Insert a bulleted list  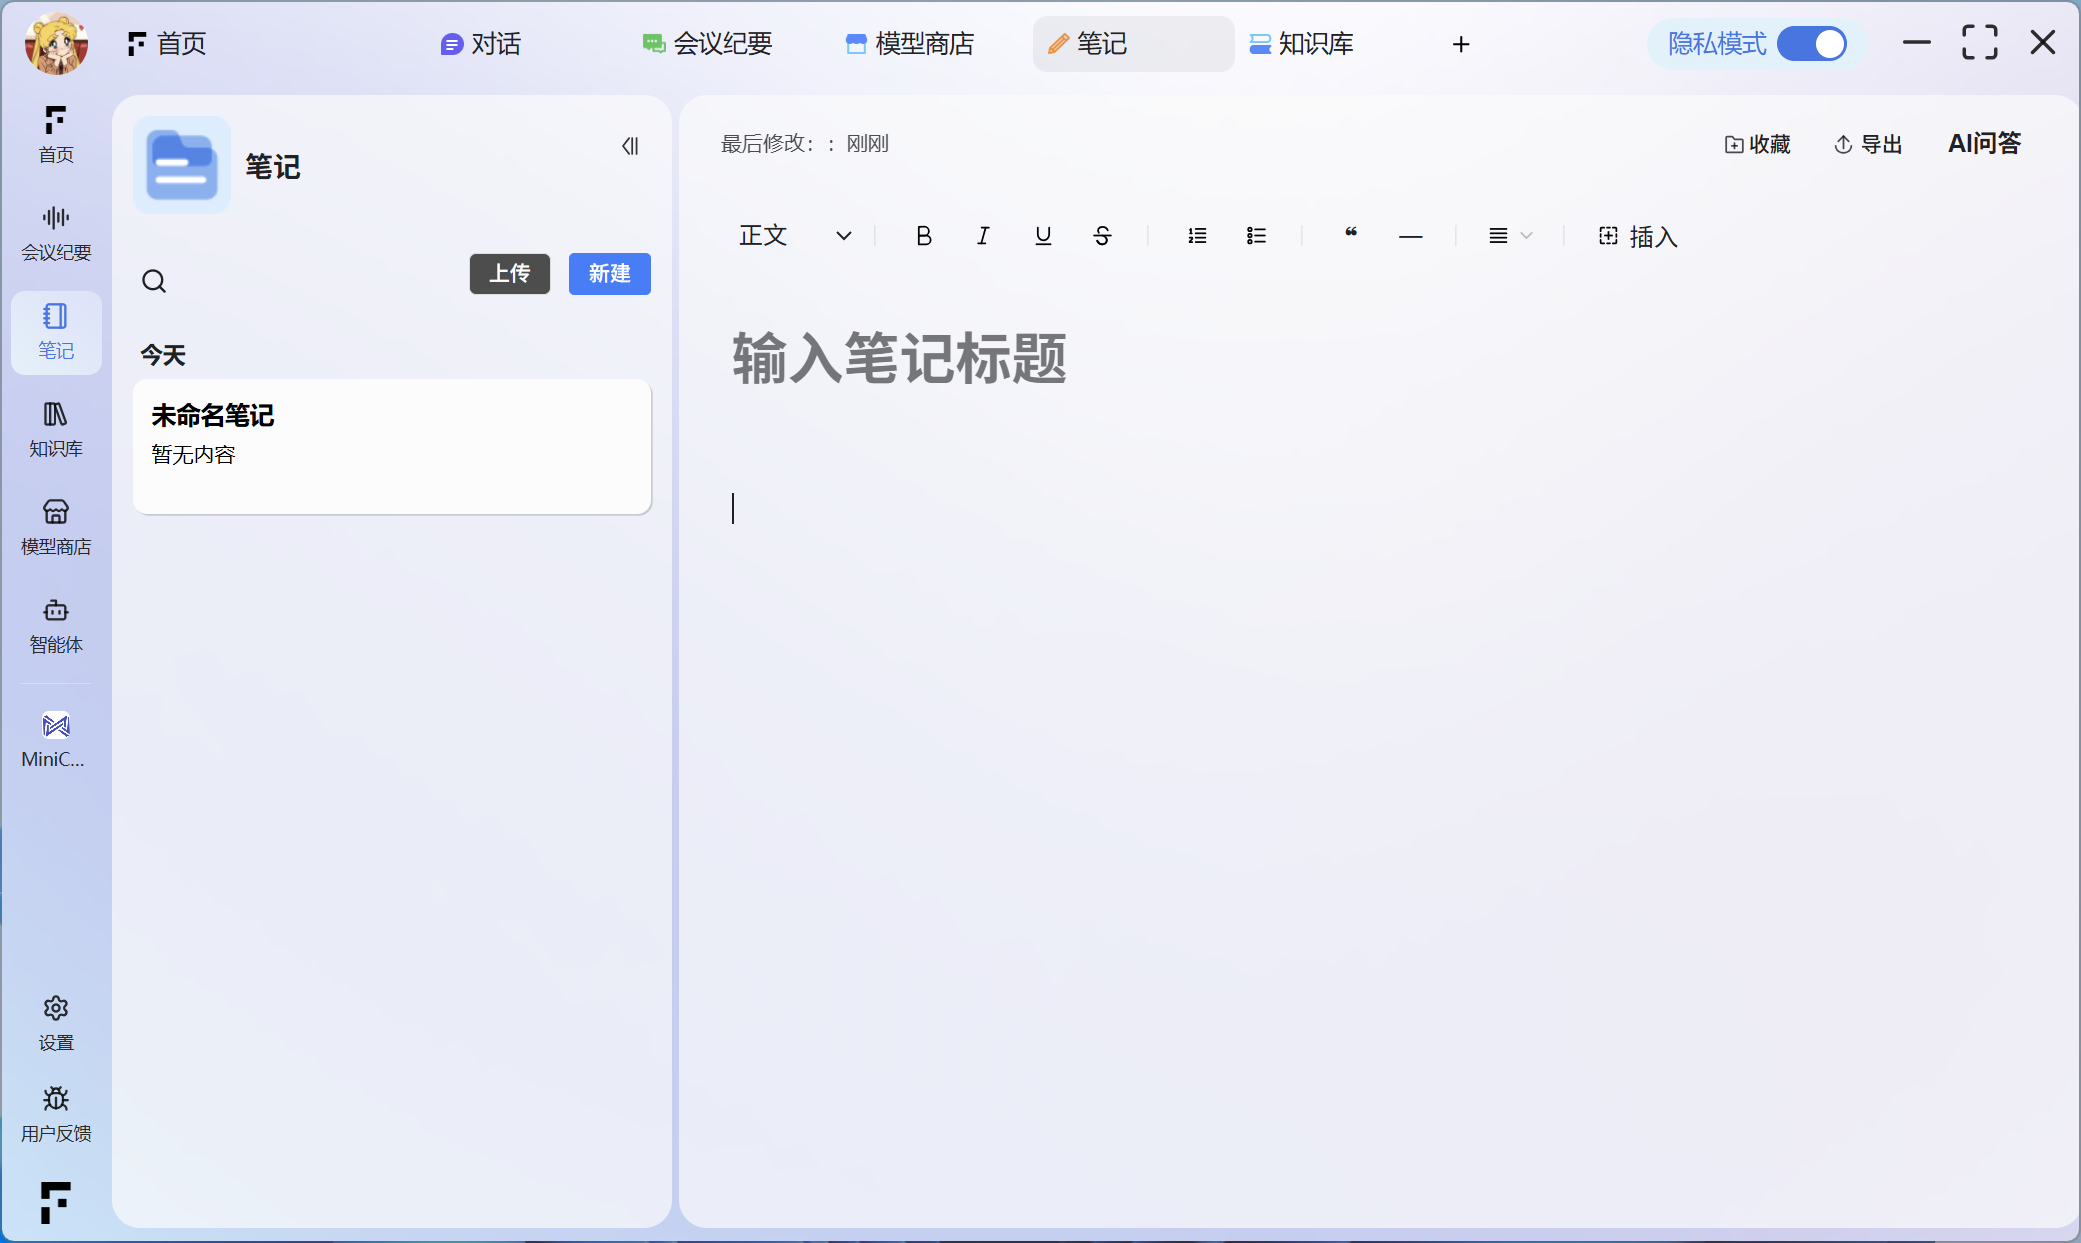(x=1257, y=236)
